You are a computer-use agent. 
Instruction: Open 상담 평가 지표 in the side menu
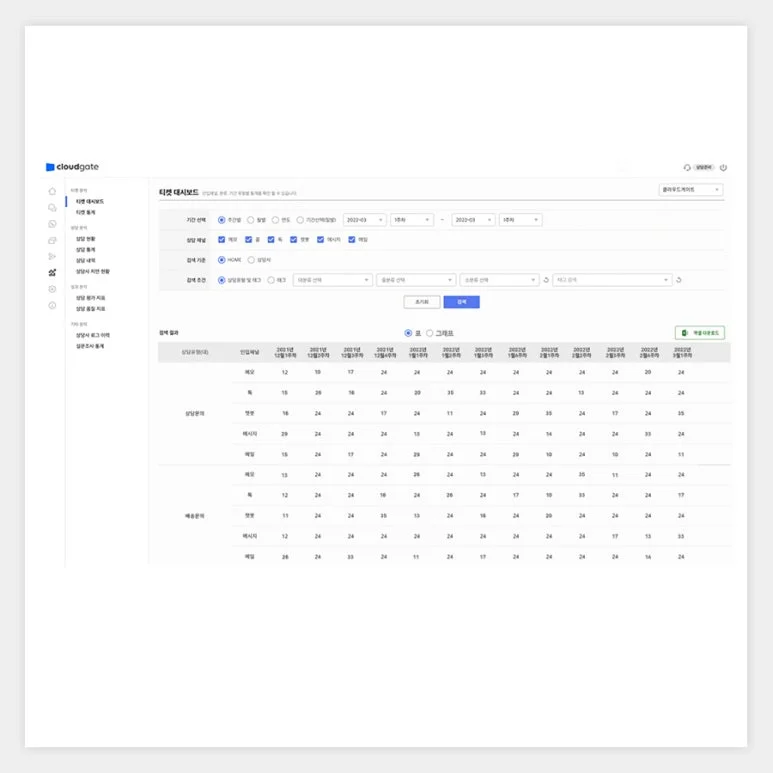[x=90, y=298]
